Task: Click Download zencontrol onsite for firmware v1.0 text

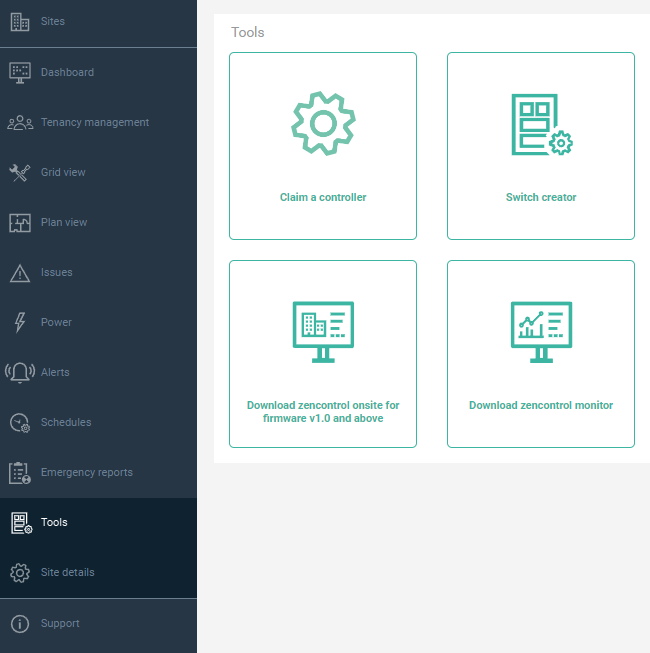Action: tap(323, 412)
